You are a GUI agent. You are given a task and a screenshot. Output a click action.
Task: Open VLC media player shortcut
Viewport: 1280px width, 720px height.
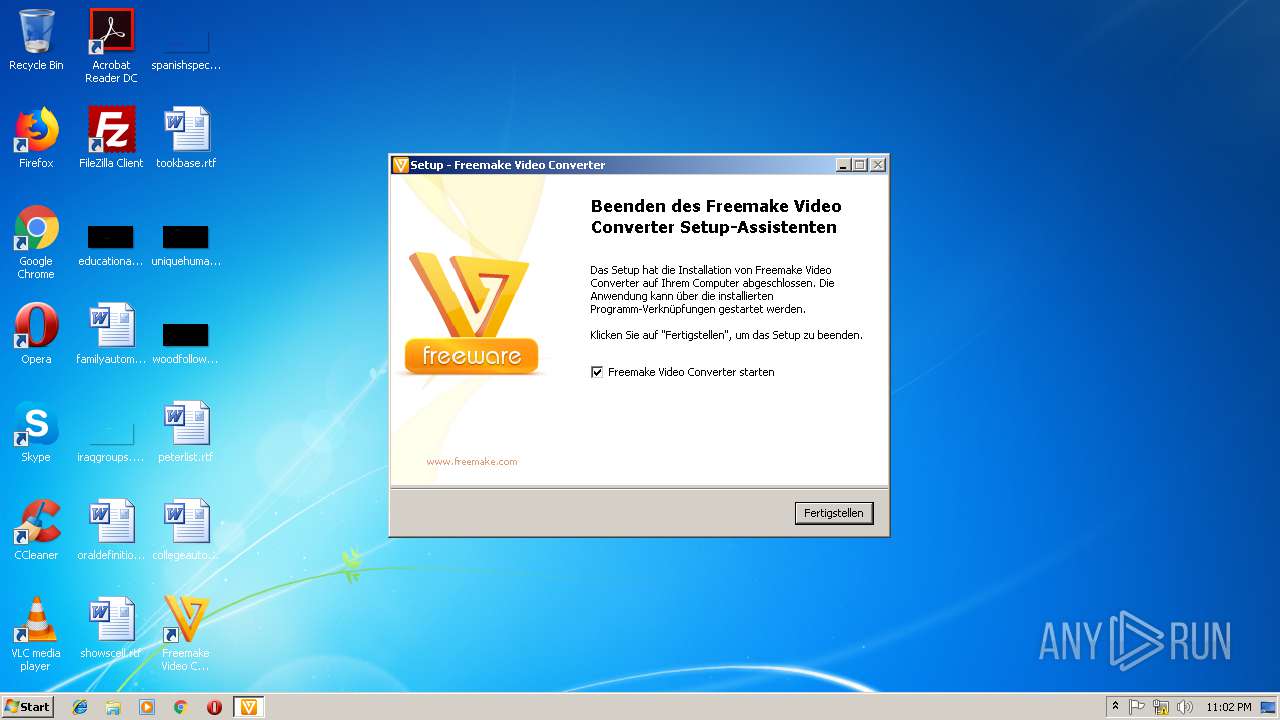click(x=36, y=634)
